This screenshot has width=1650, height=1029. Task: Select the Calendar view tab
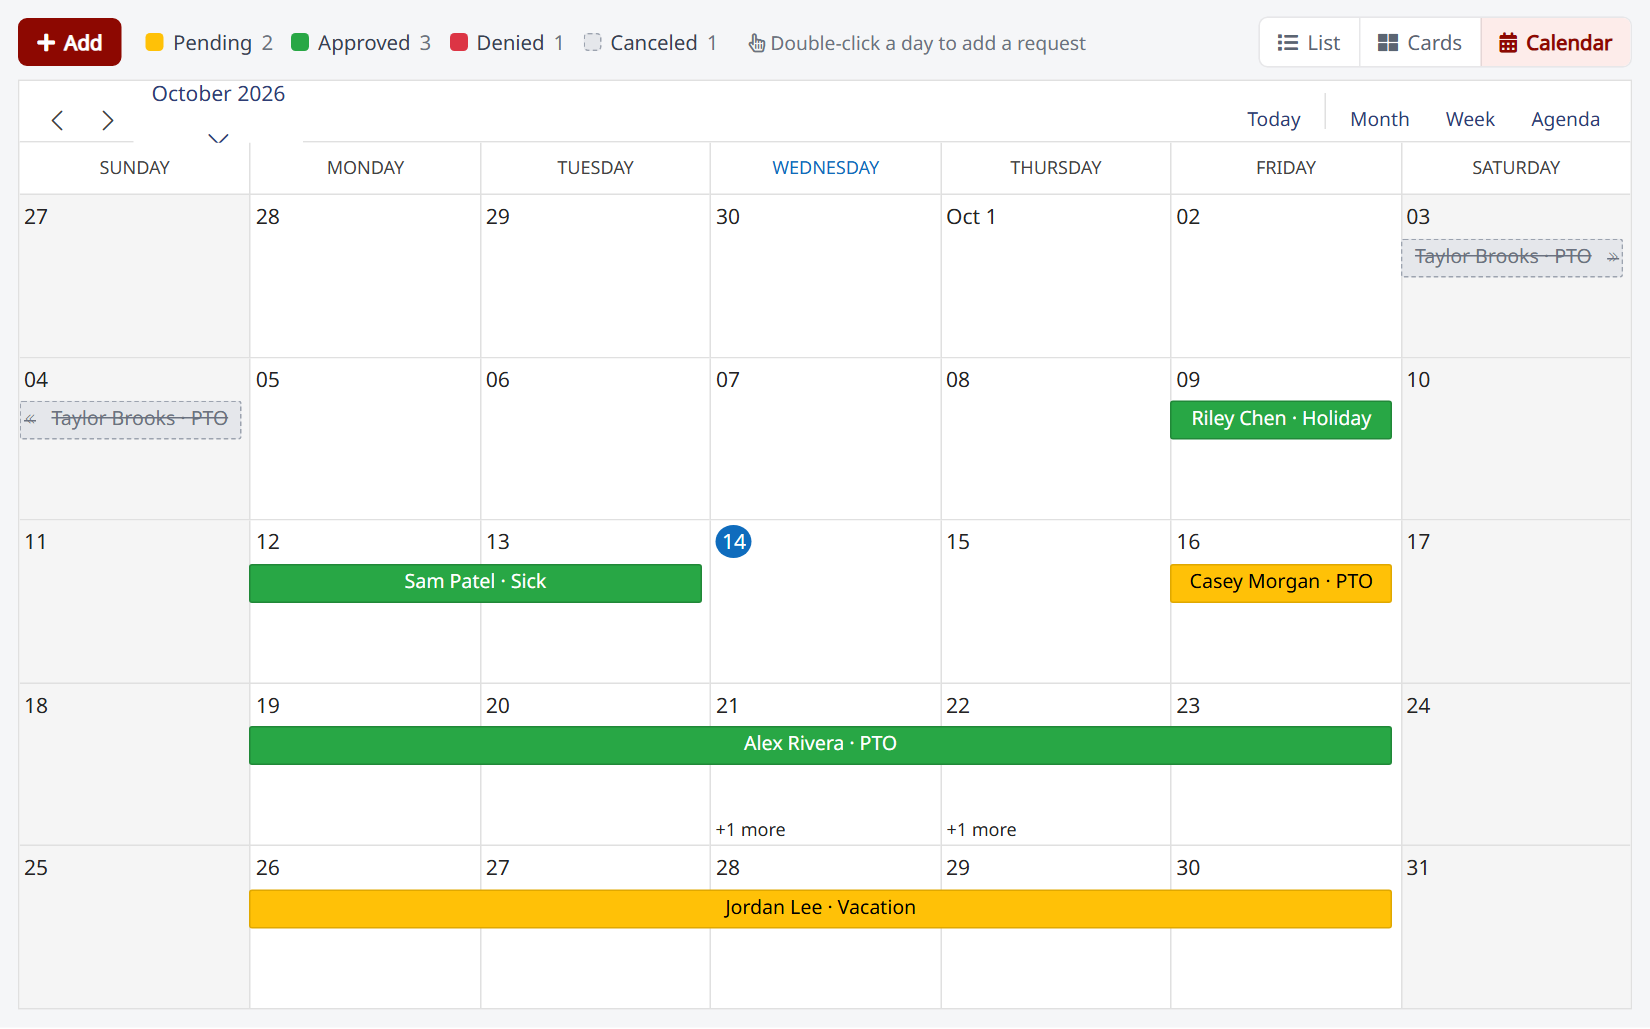point(1556,43)
